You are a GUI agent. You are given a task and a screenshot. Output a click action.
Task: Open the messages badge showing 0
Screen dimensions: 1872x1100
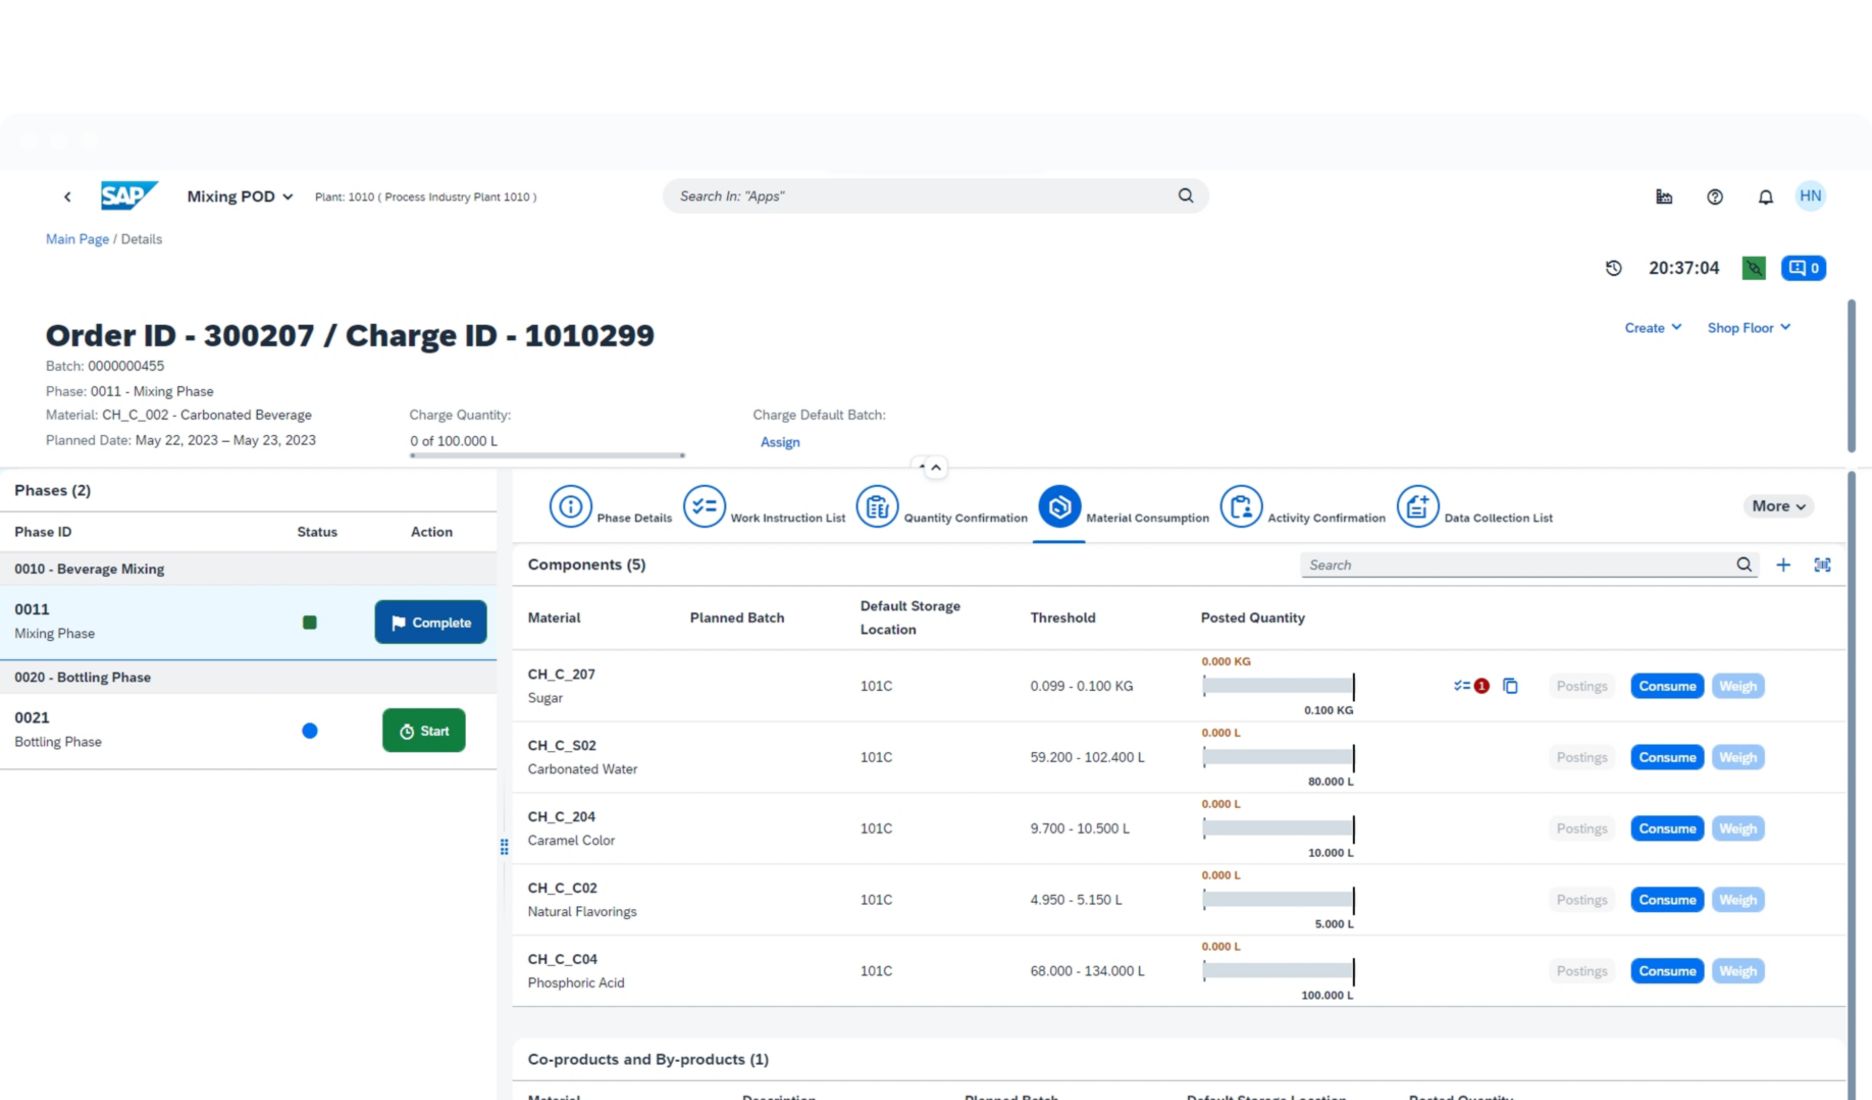(1803, 268)
